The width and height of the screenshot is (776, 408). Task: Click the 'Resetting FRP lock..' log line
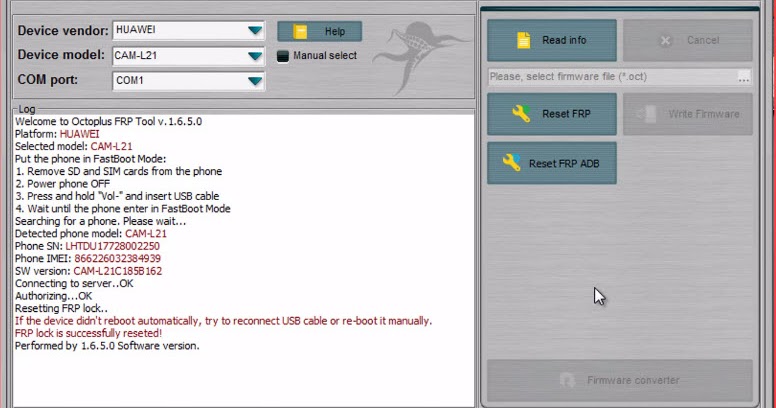[61, 308]
